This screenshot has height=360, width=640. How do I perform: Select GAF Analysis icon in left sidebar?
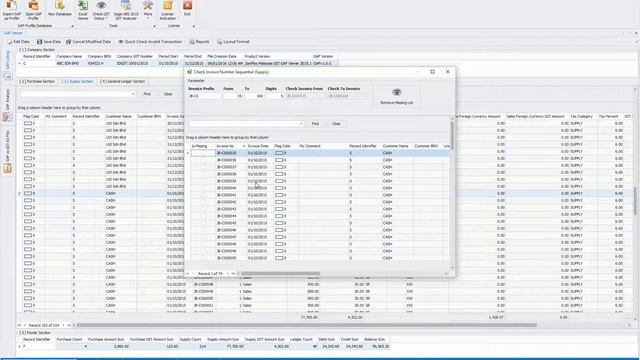(x=7, y=117)
